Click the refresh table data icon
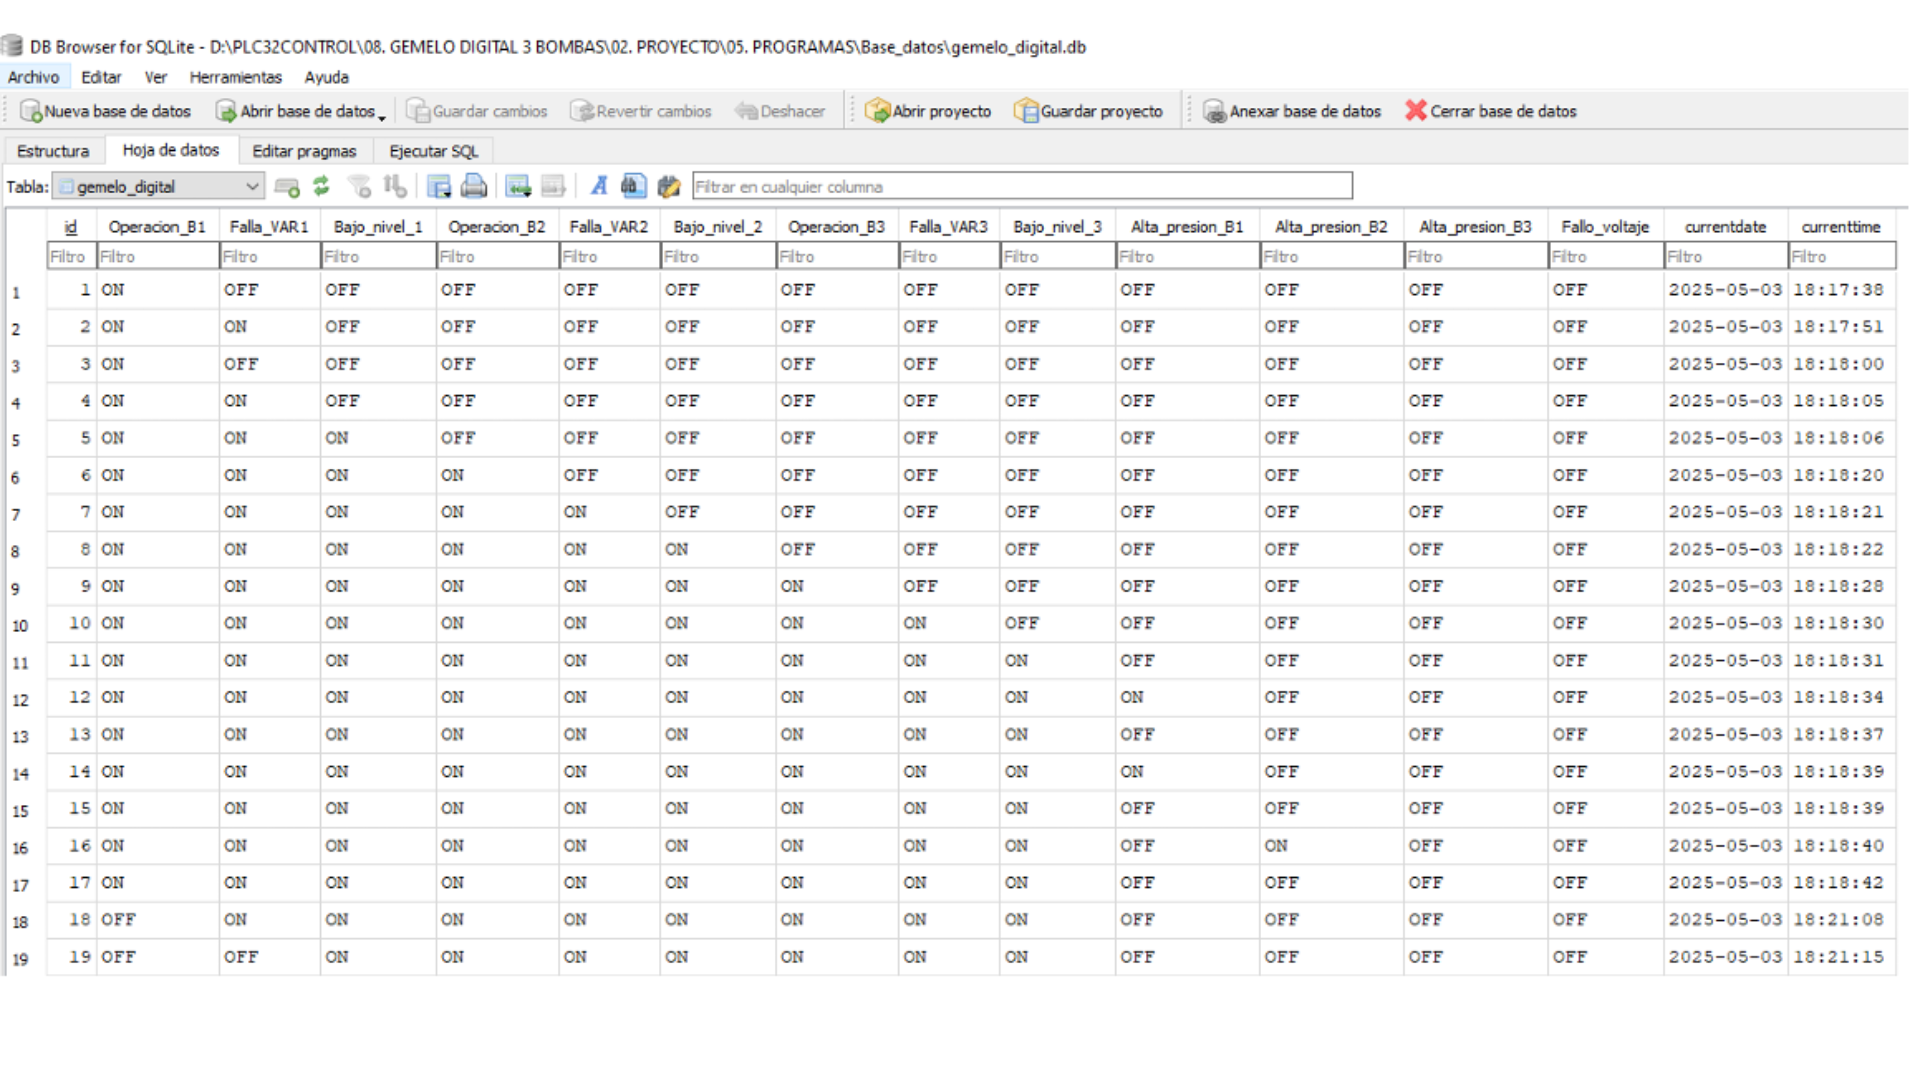 321,186
